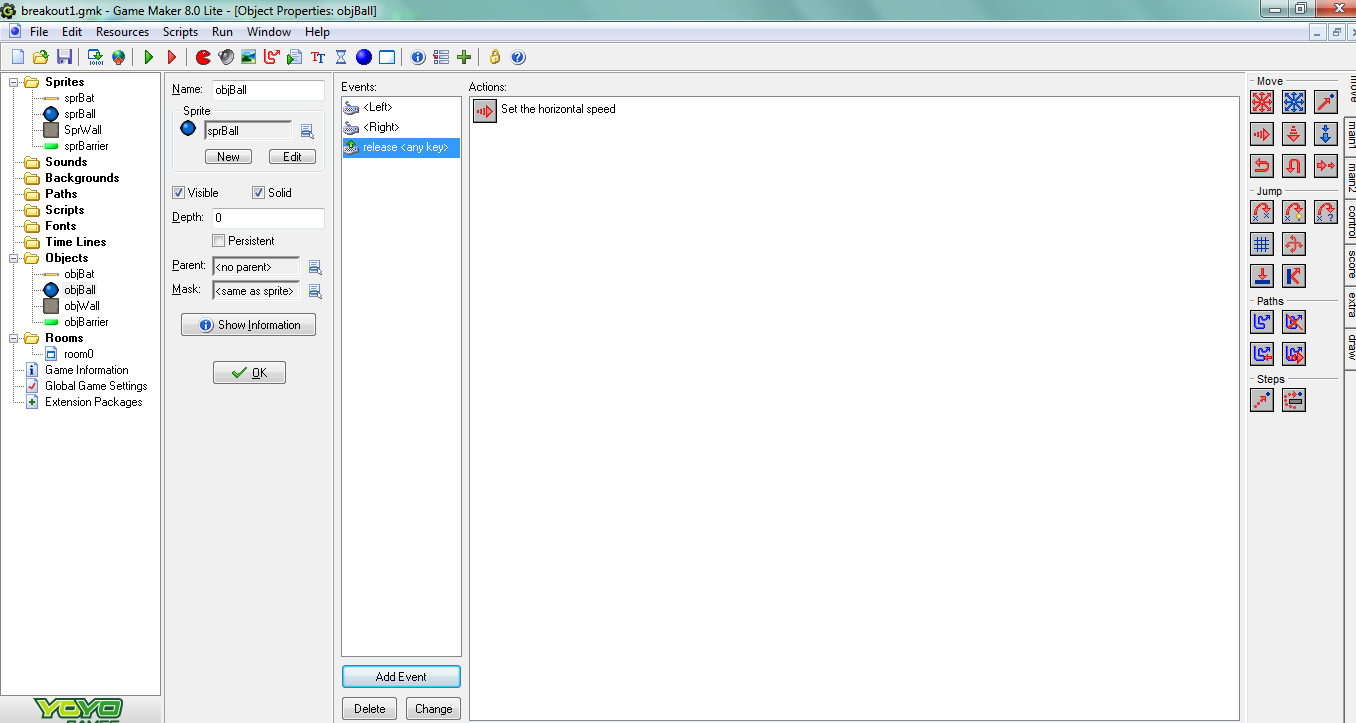Image resolution: width=1356 pixels, height=723 pixels.
Task: Select the Jump to Position action
Action: click(1263, 212)
